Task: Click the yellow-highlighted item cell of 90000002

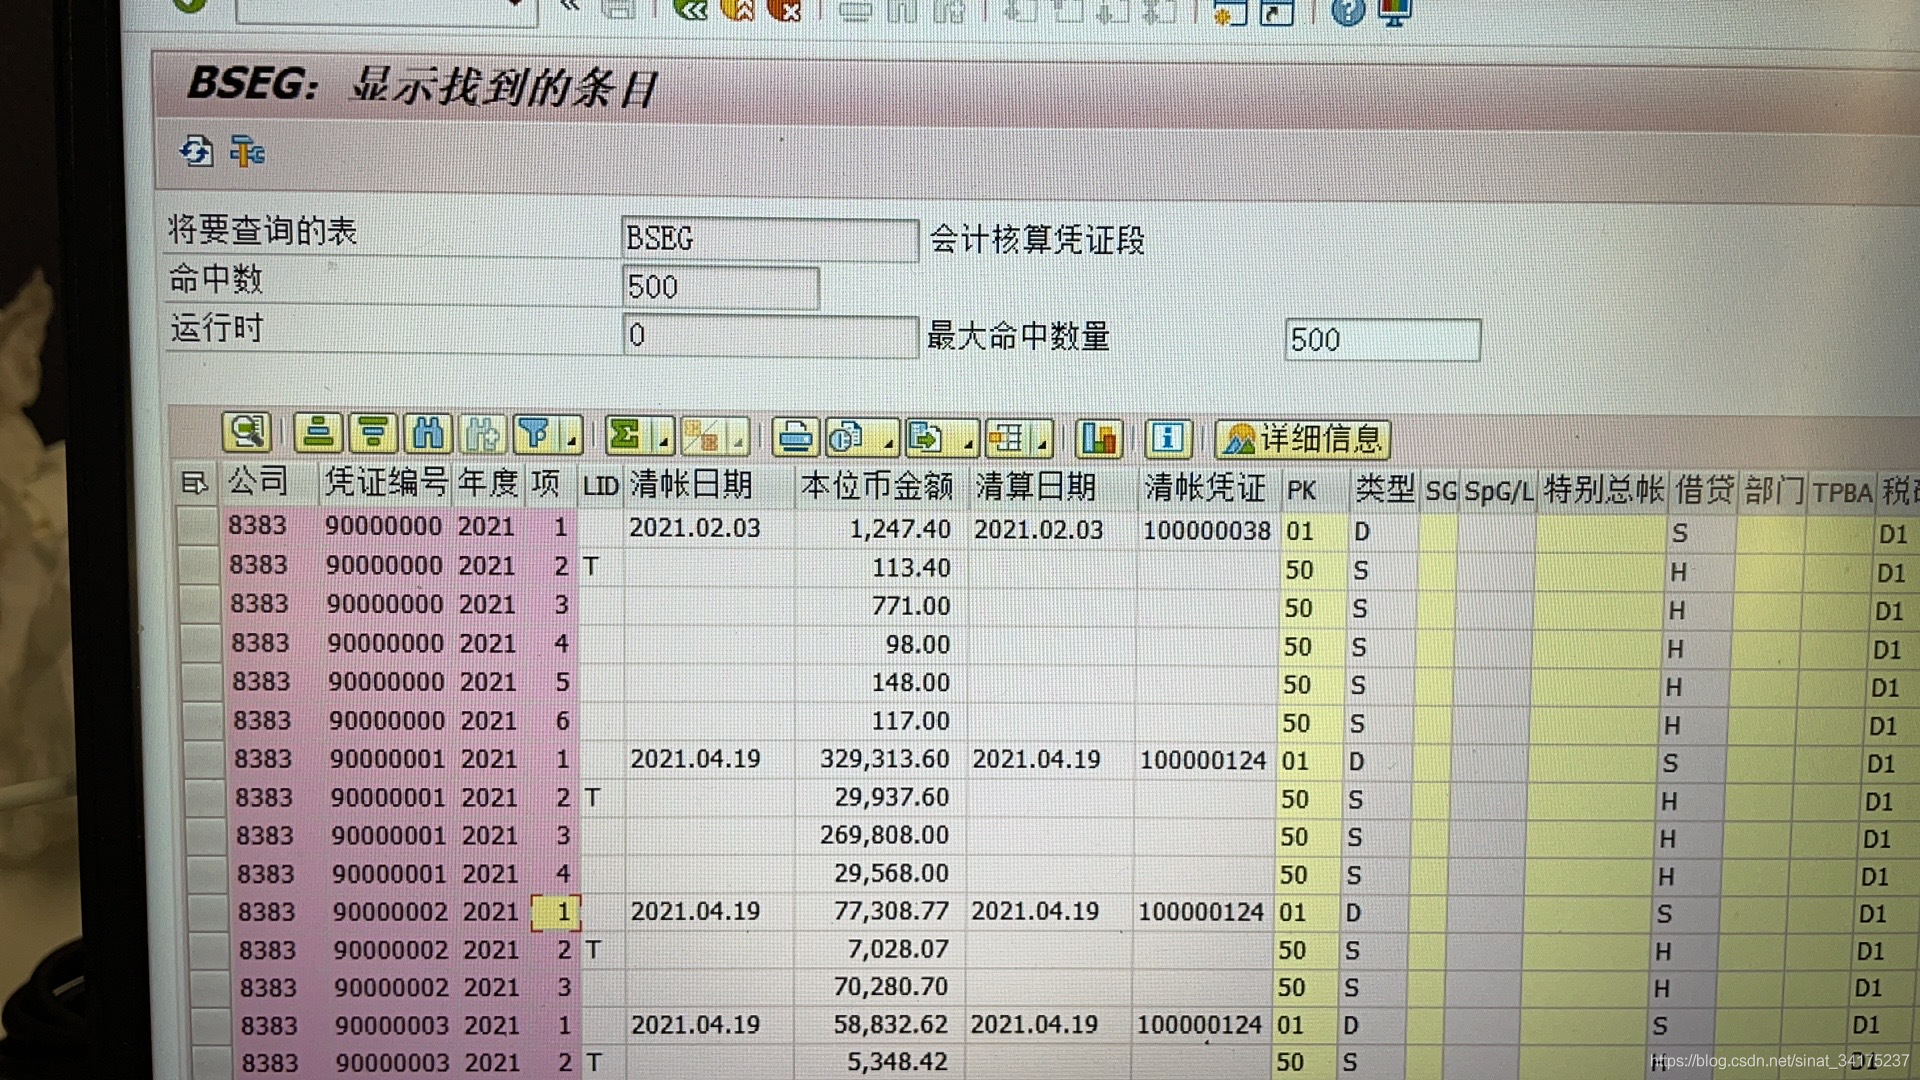Action: pos(556,911)
